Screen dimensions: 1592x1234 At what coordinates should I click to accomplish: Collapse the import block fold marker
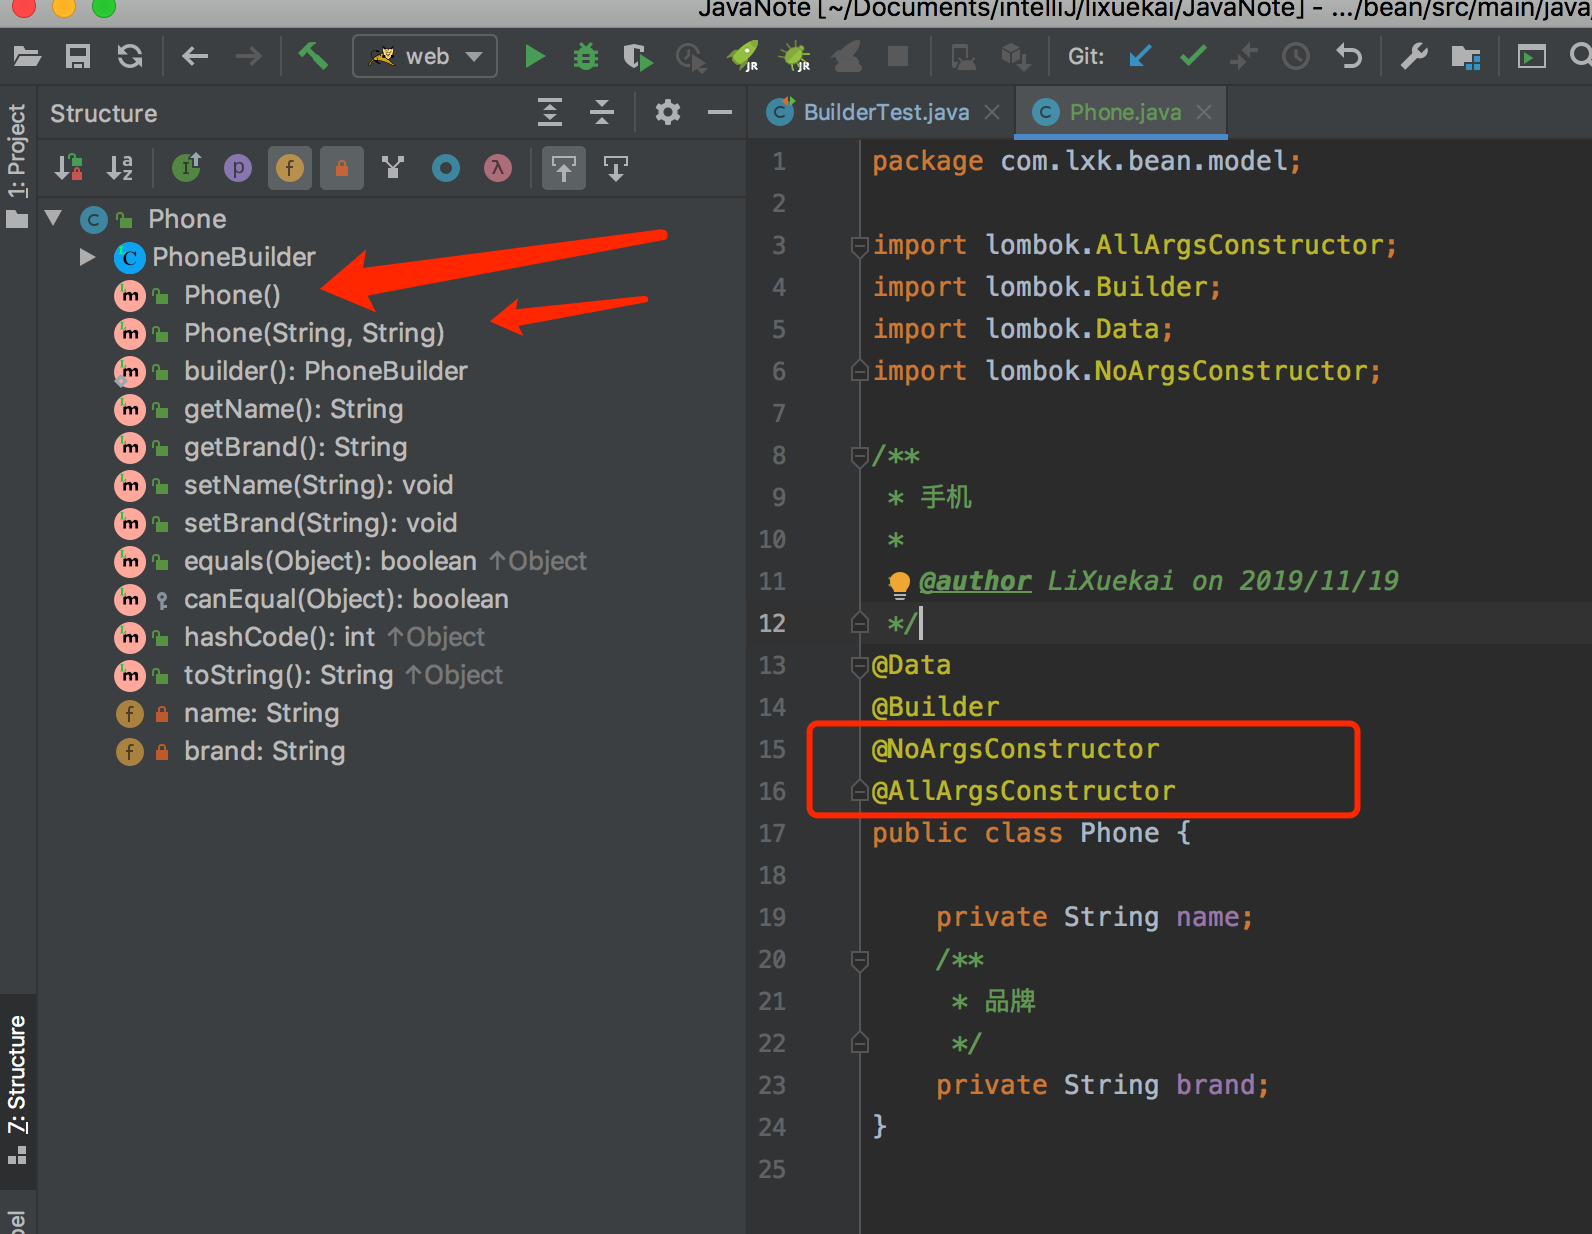859,245
